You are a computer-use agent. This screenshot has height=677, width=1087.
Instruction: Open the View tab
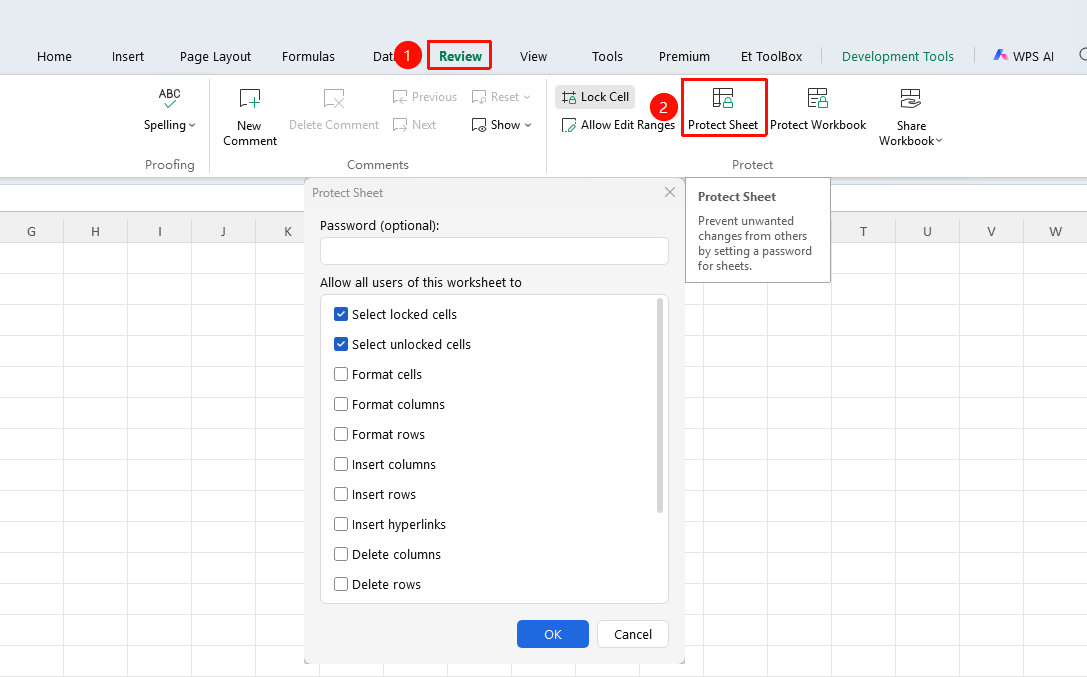[x=534, y=56]
